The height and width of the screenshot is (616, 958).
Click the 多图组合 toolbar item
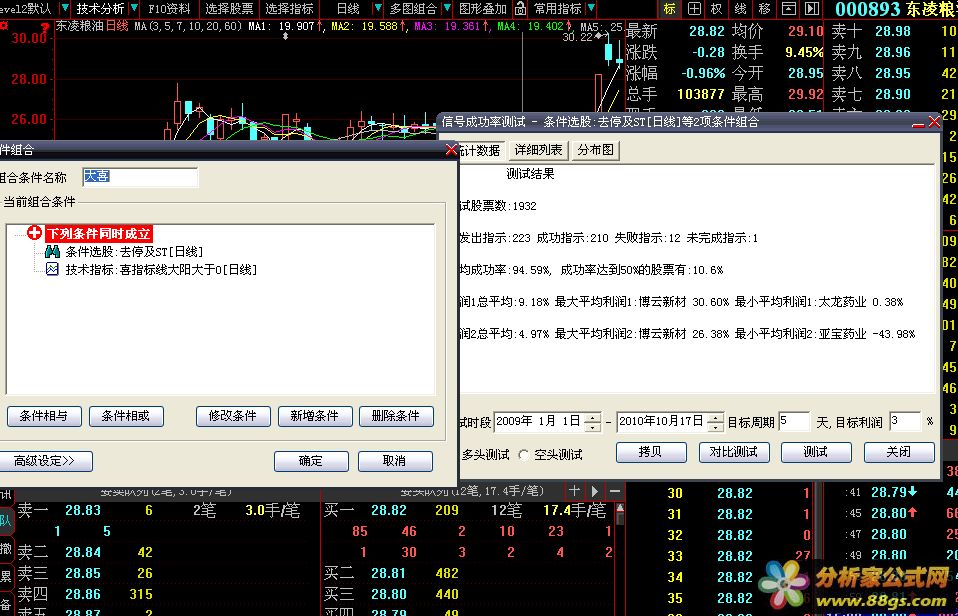click(x=414, y=9)
